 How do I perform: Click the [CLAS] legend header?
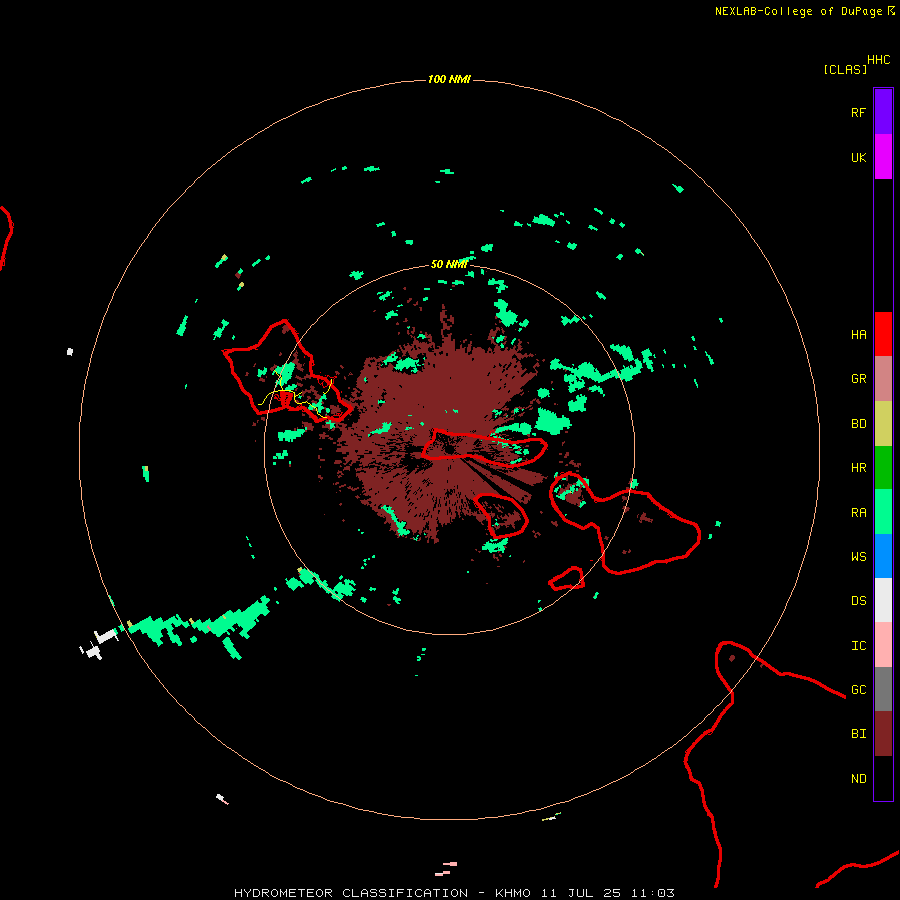click(x=845, y=69)
